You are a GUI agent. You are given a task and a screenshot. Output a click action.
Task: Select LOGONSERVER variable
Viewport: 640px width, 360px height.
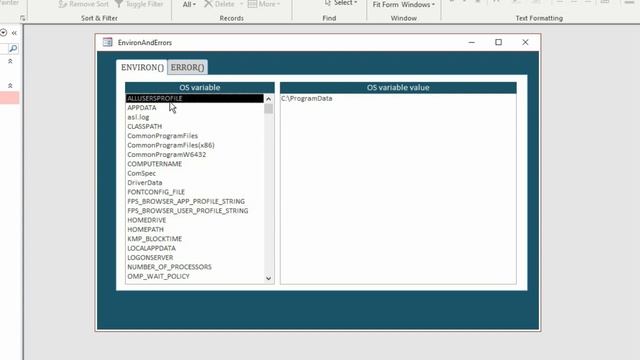pyautogui.click(x=195, y=258)
